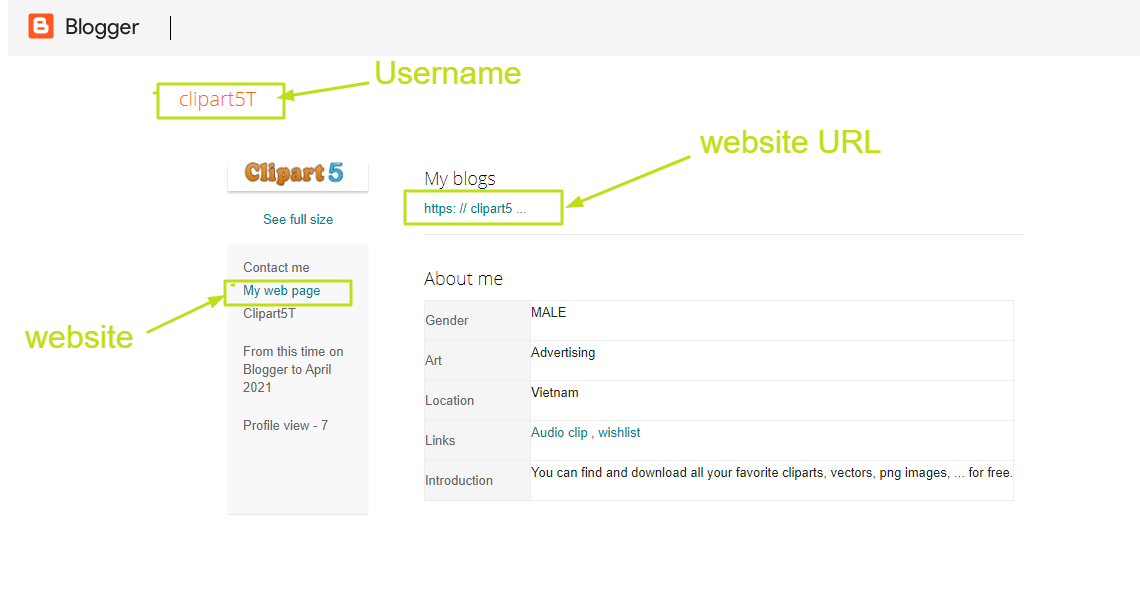This screenshot has width=1140, height=613.
Task: Click the Profile view - 7 text
Action: 285,425
